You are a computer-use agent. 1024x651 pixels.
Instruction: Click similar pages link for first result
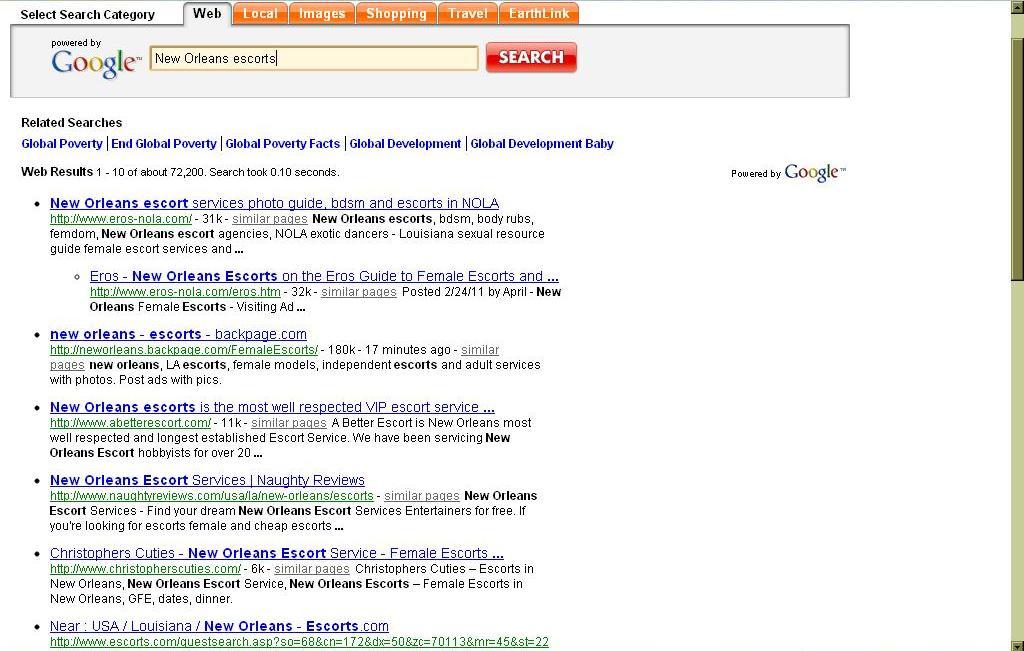point(269,219)
